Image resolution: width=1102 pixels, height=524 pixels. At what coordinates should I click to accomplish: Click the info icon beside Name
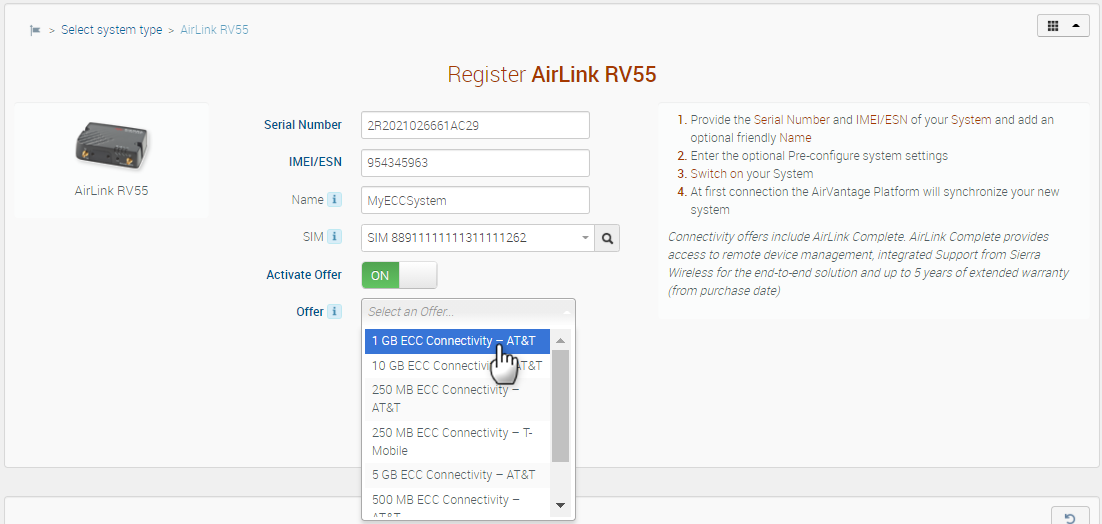pyautogui.click(x=335, y=200)
